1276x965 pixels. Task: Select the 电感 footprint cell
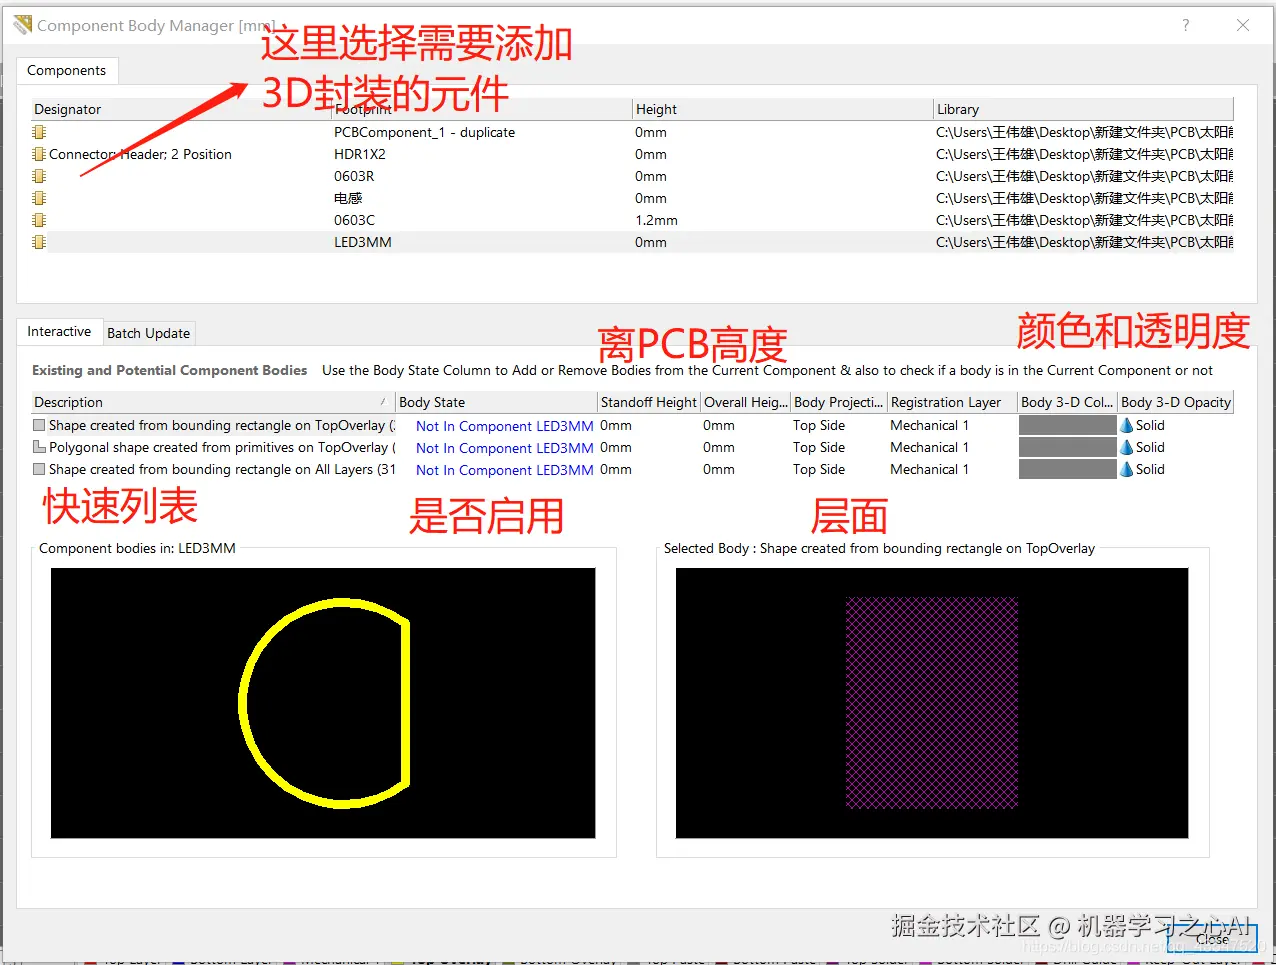[x=348, y=198]
